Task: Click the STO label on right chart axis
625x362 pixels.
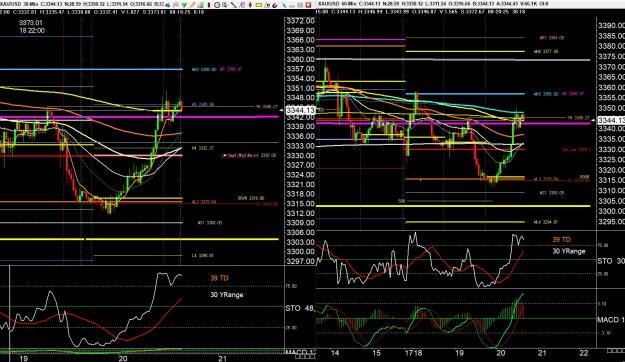Action: pos(611,261)
